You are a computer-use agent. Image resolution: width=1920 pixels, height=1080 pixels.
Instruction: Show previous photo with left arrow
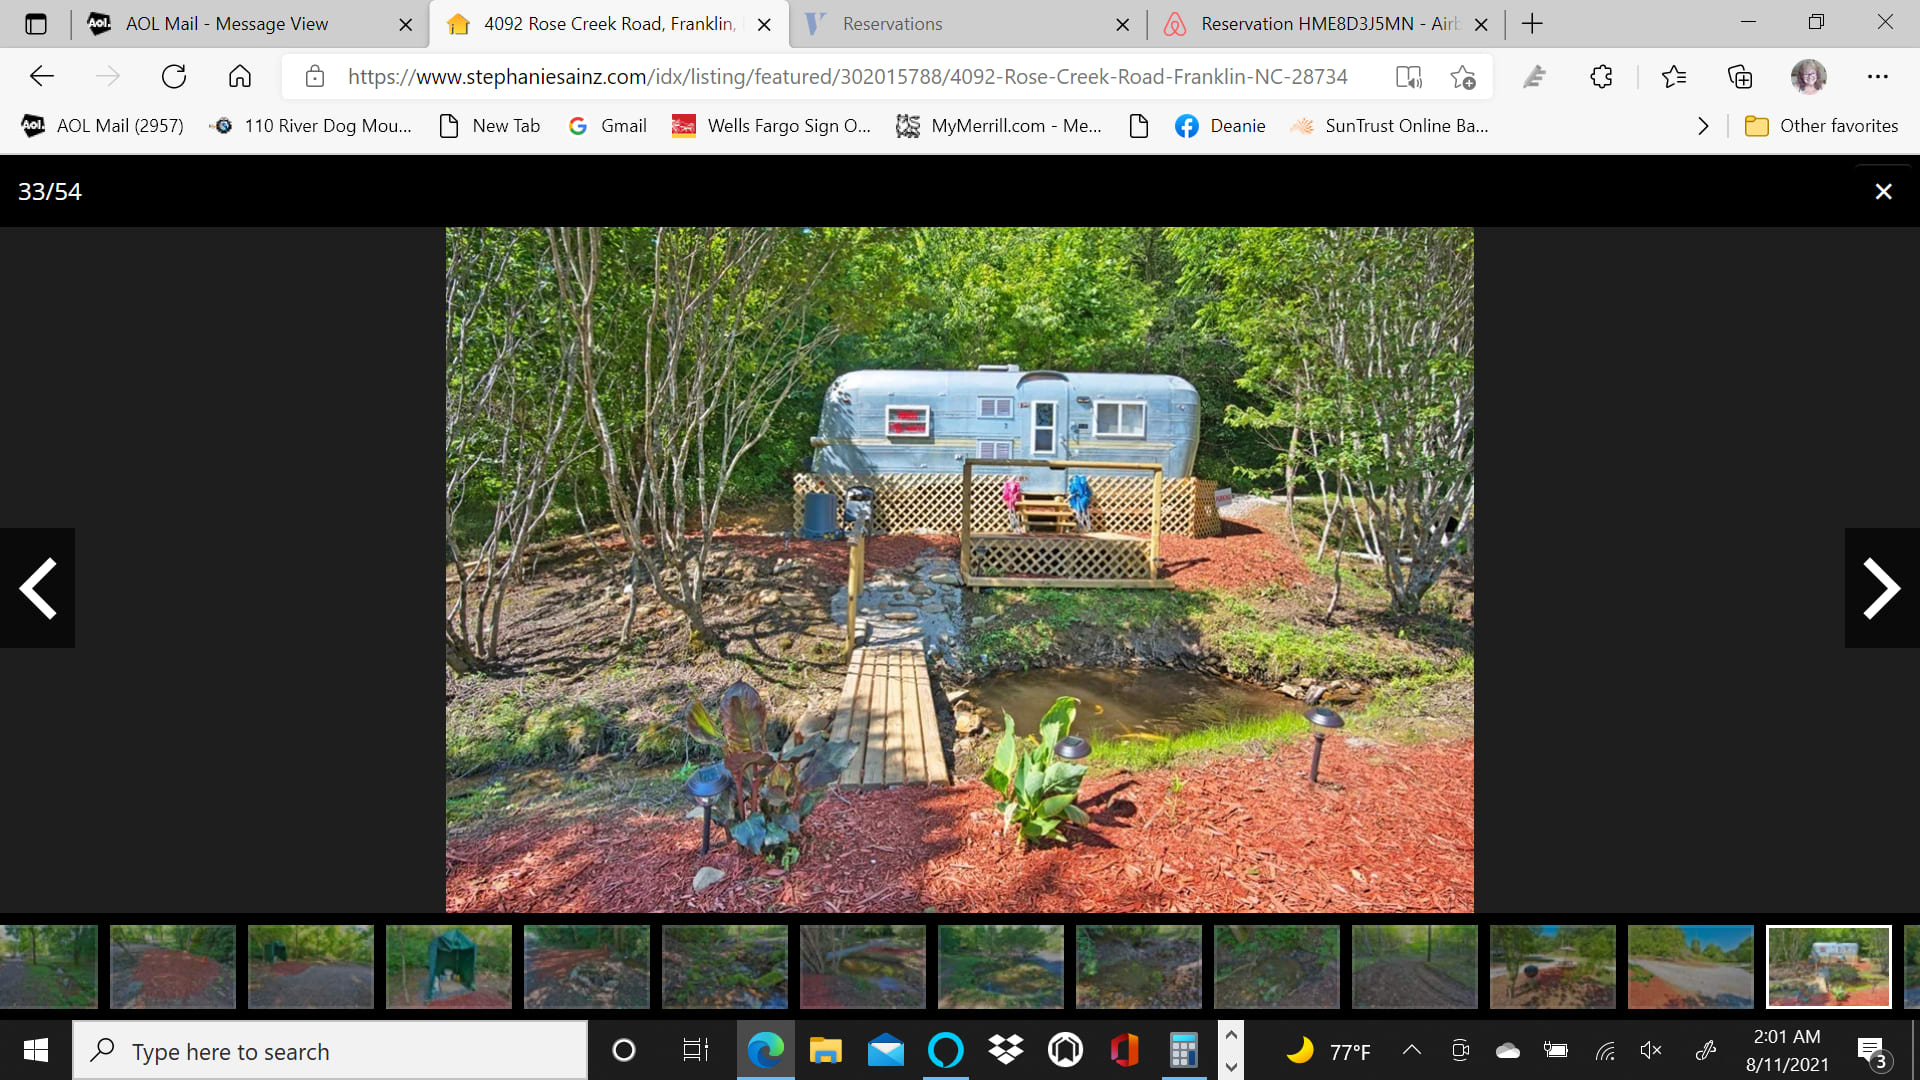(x=38, y=588)
